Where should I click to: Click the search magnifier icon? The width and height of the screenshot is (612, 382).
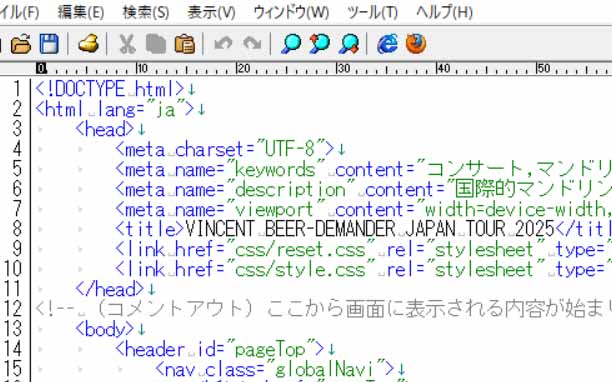coord(291,44)
